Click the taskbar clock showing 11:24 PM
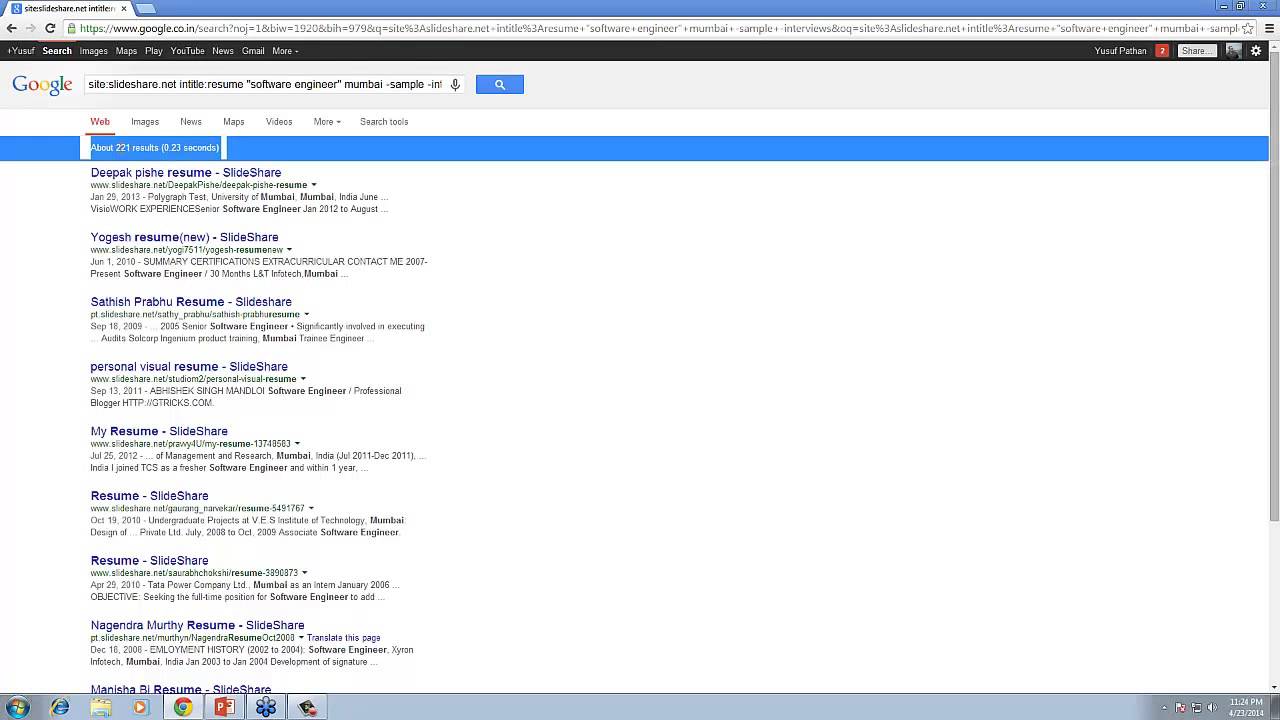1280x720 pixels. (1245, 707)
